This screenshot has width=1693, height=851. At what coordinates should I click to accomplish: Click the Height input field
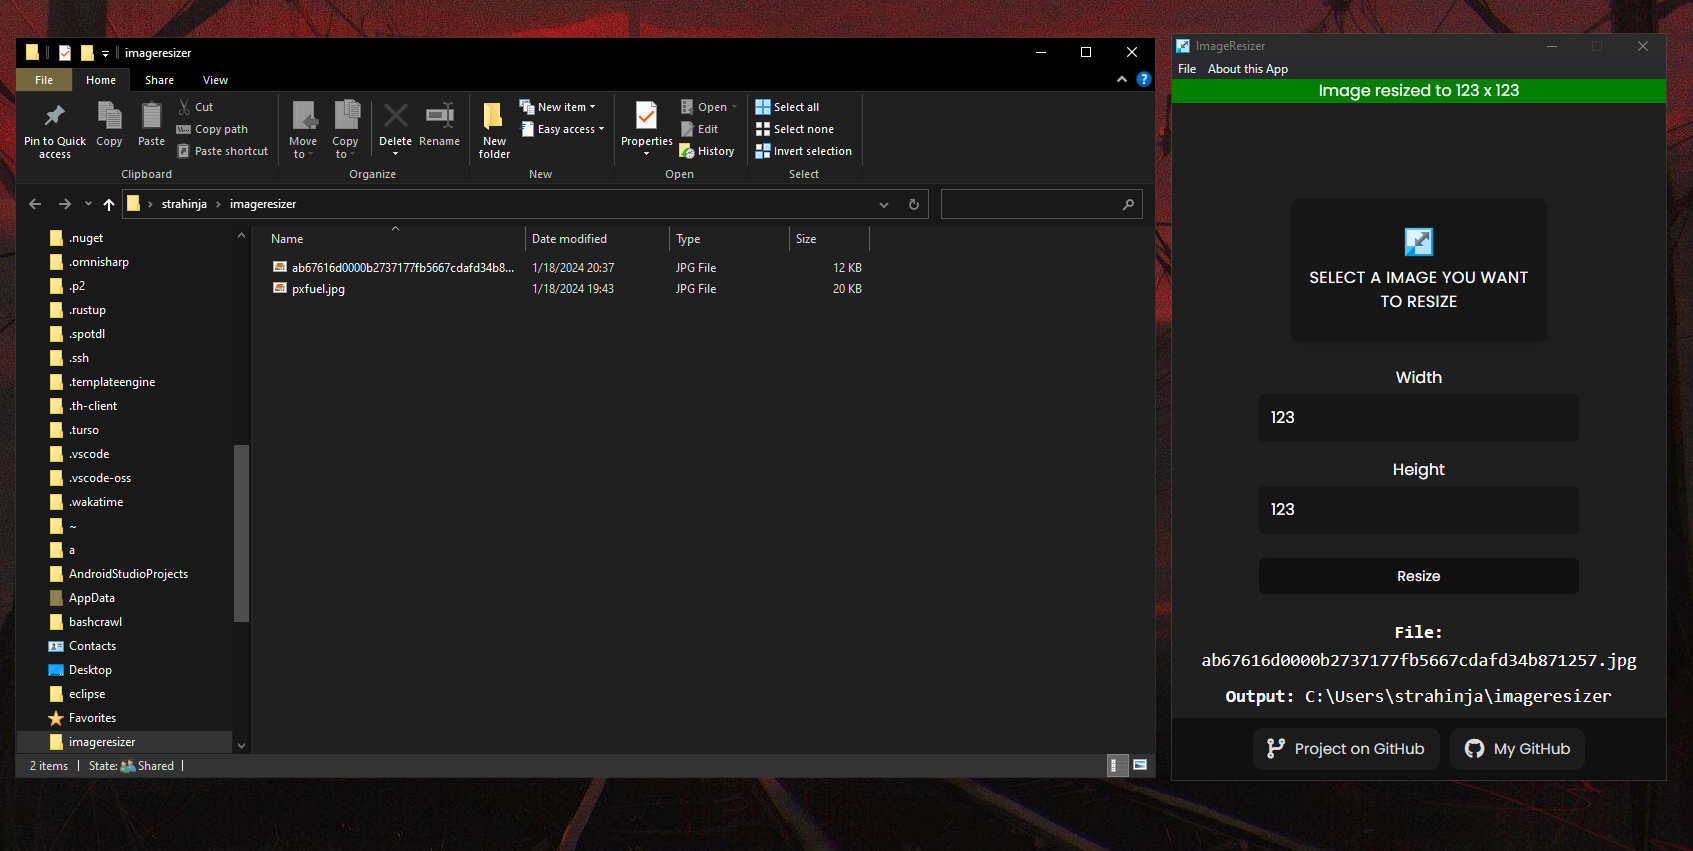pos(1418,510)
